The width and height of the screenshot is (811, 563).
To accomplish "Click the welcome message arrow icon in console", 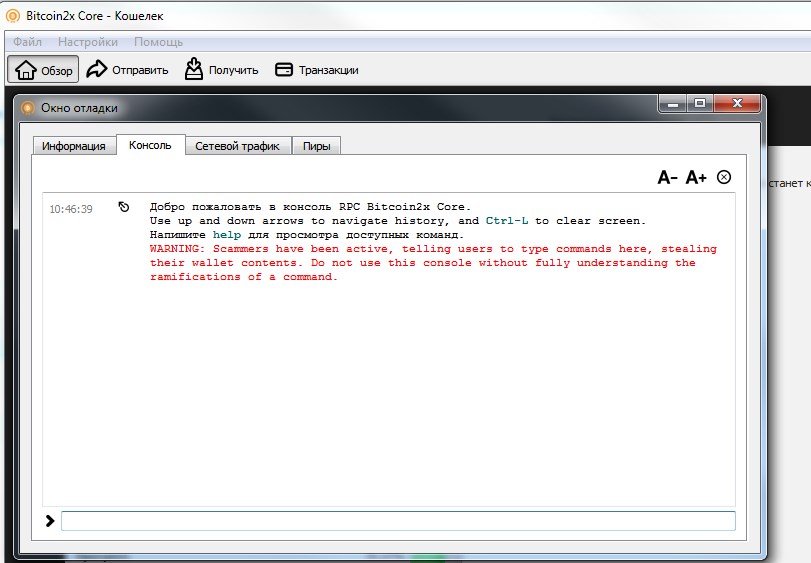I will coord(124,207).
